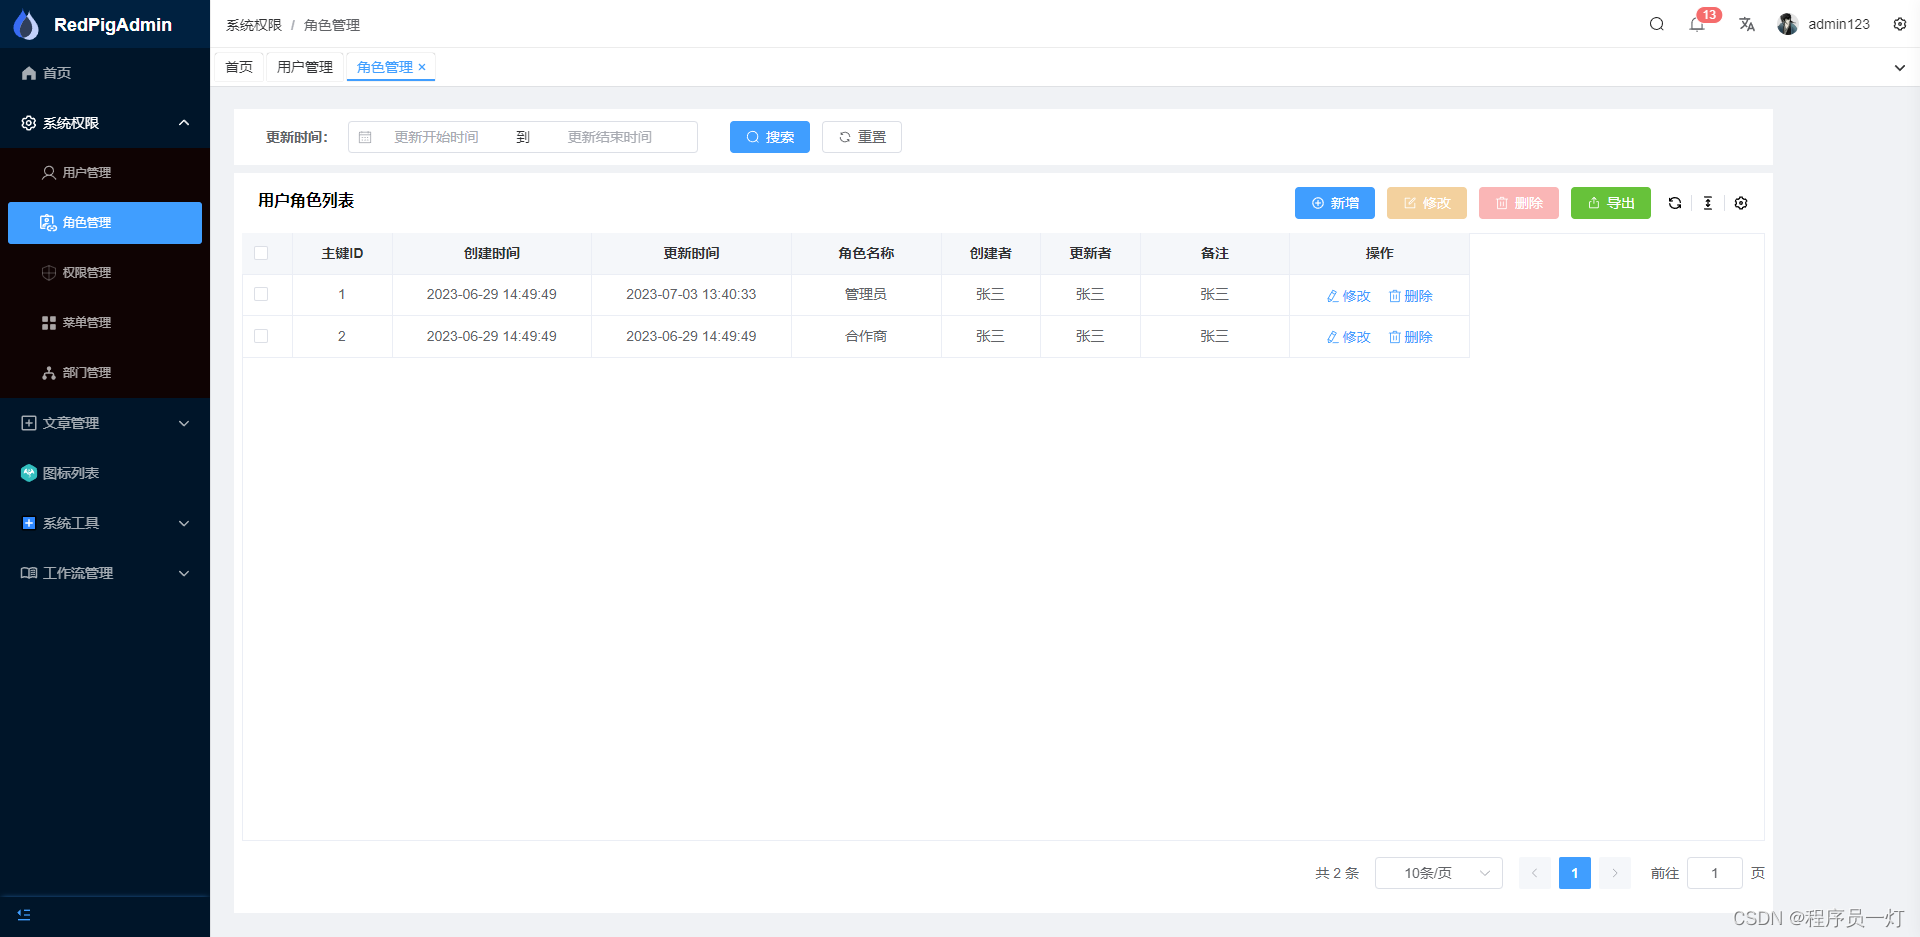The width and height of the screenshot is (1920, 937).
Task: Click the RedPigAdmin logo icon
Action: [x=26, y=25]
